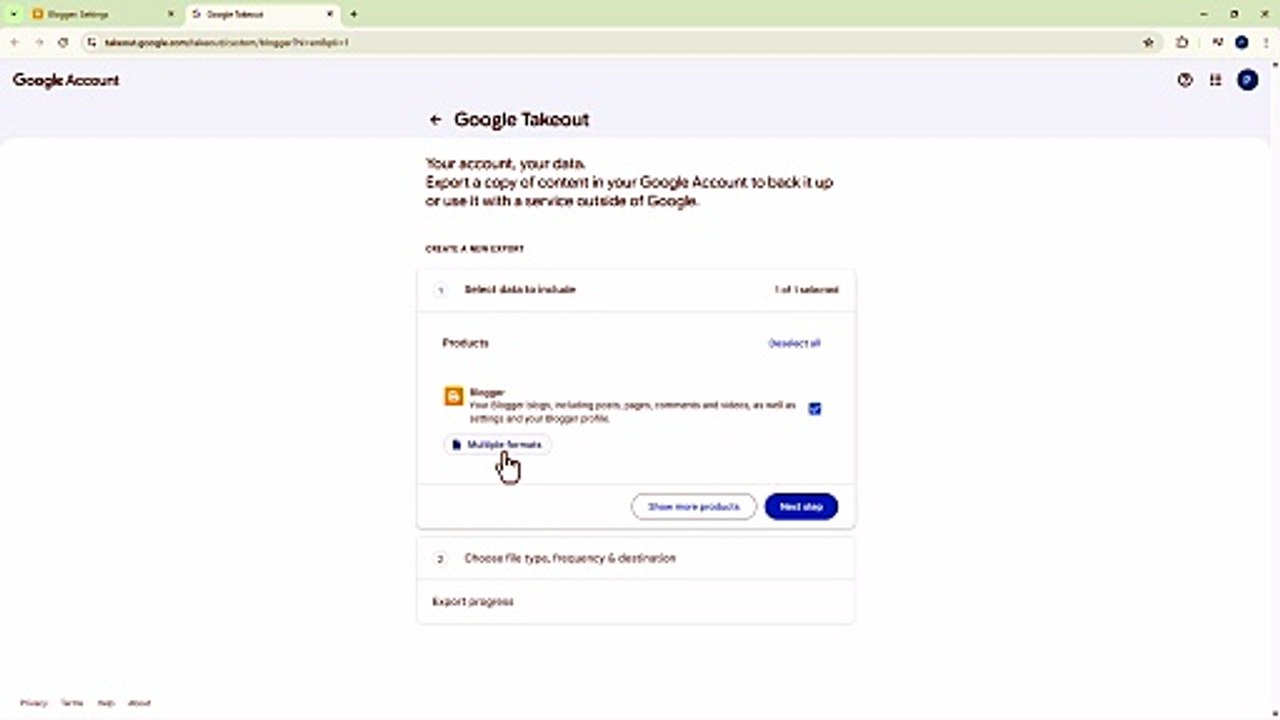Click the '1 of 1 selected' text
Viewport: 1280px width, 720px height.
(806, 290)
